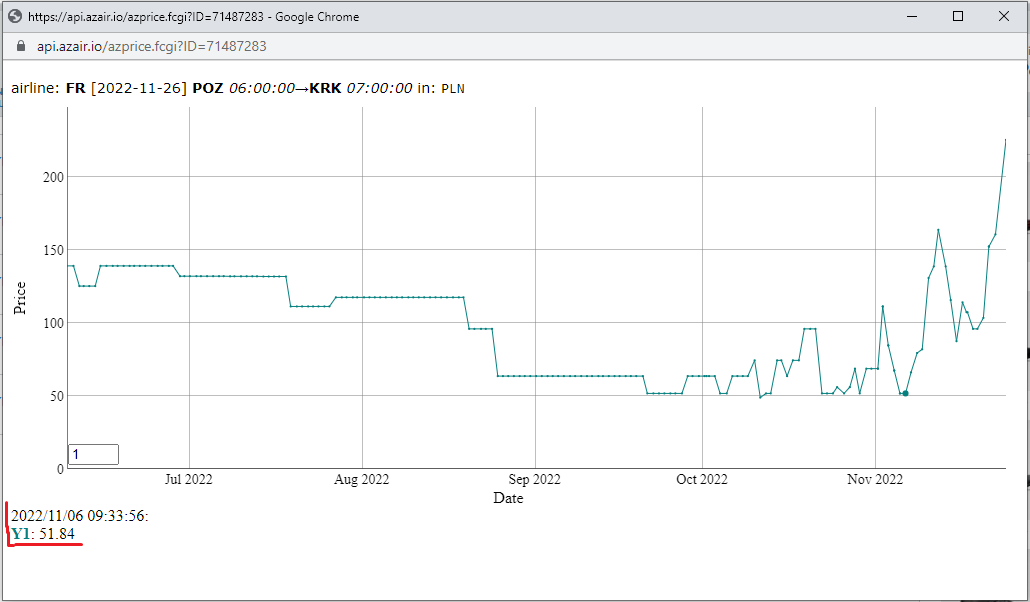
Task: Minimize the Chrome popup window
Action: point(912,16)
